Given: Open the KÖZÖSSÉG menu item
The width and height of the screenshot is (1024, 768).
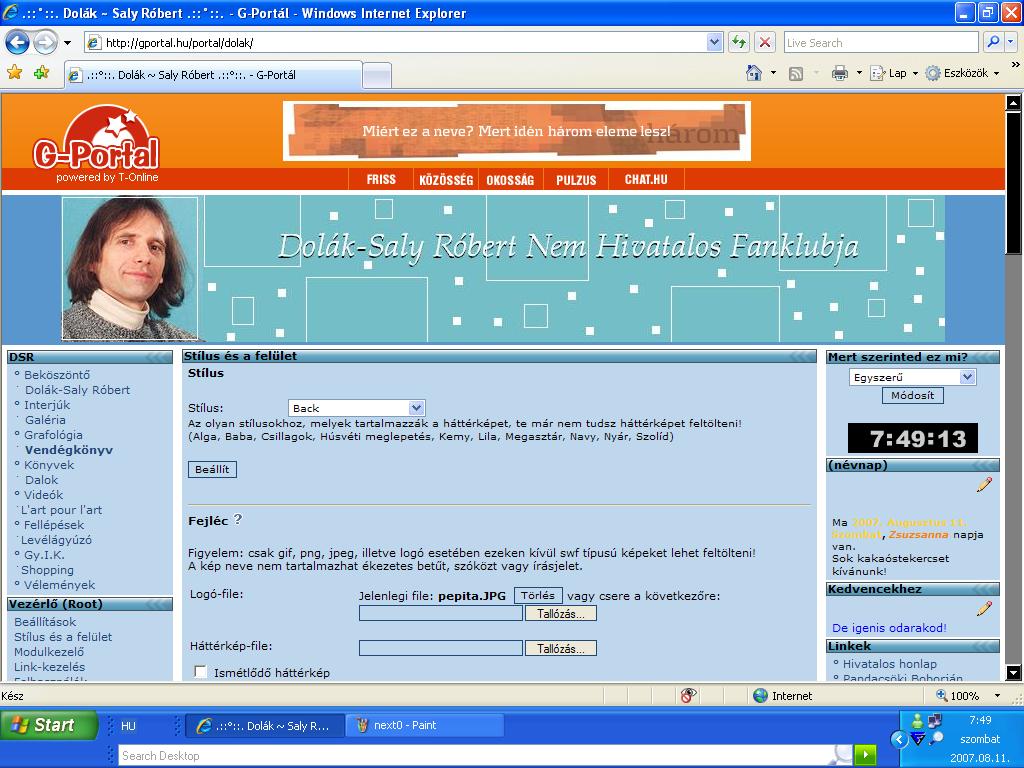Looking at the screenshot, I should pyautogui.click(x=446, y=180).
